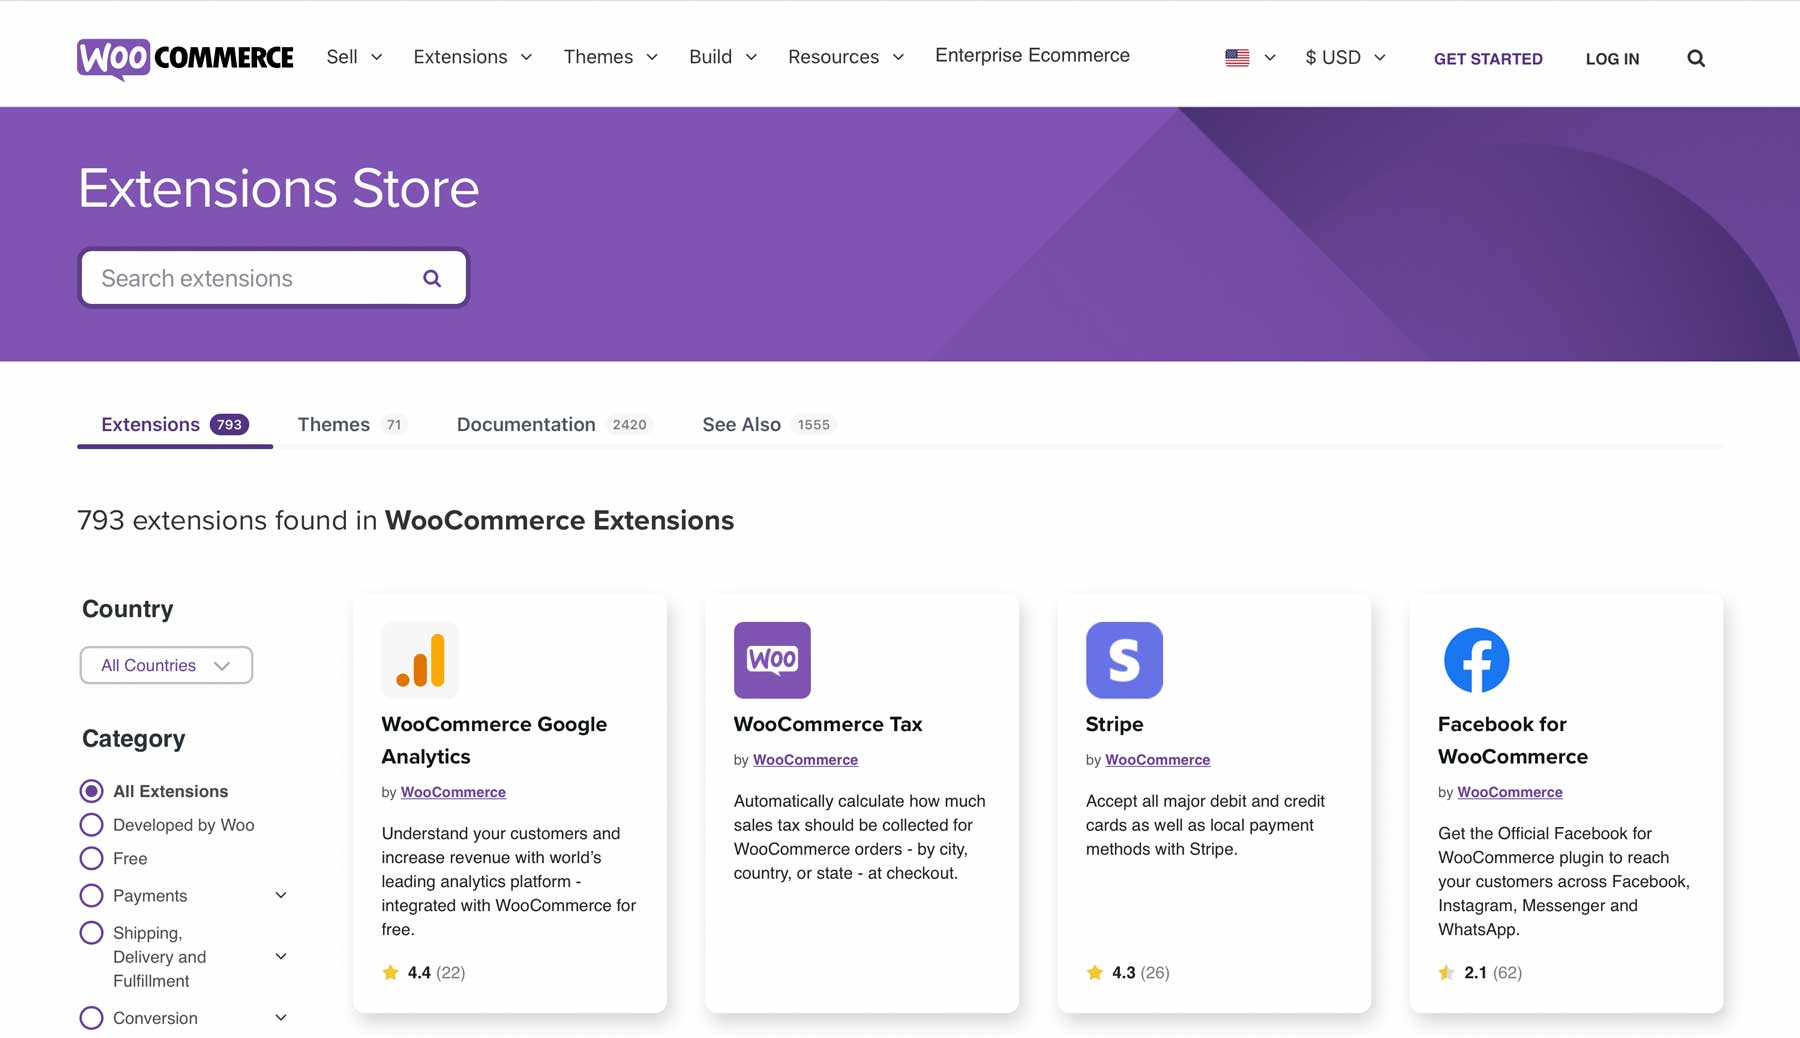Open the Documentation tab
The width and height of the screenshot is (1800, 1038).
pos(525,424)
